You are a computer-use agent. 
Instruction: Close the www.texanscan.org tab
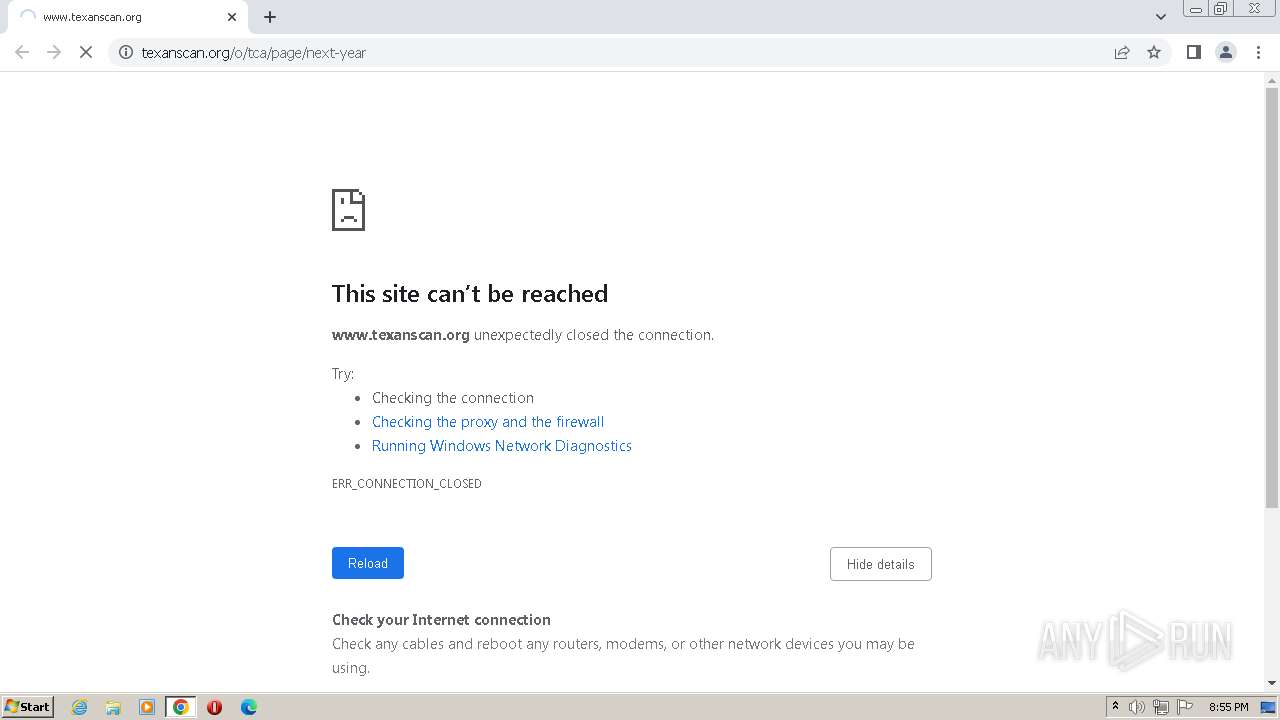click(232, 17)
